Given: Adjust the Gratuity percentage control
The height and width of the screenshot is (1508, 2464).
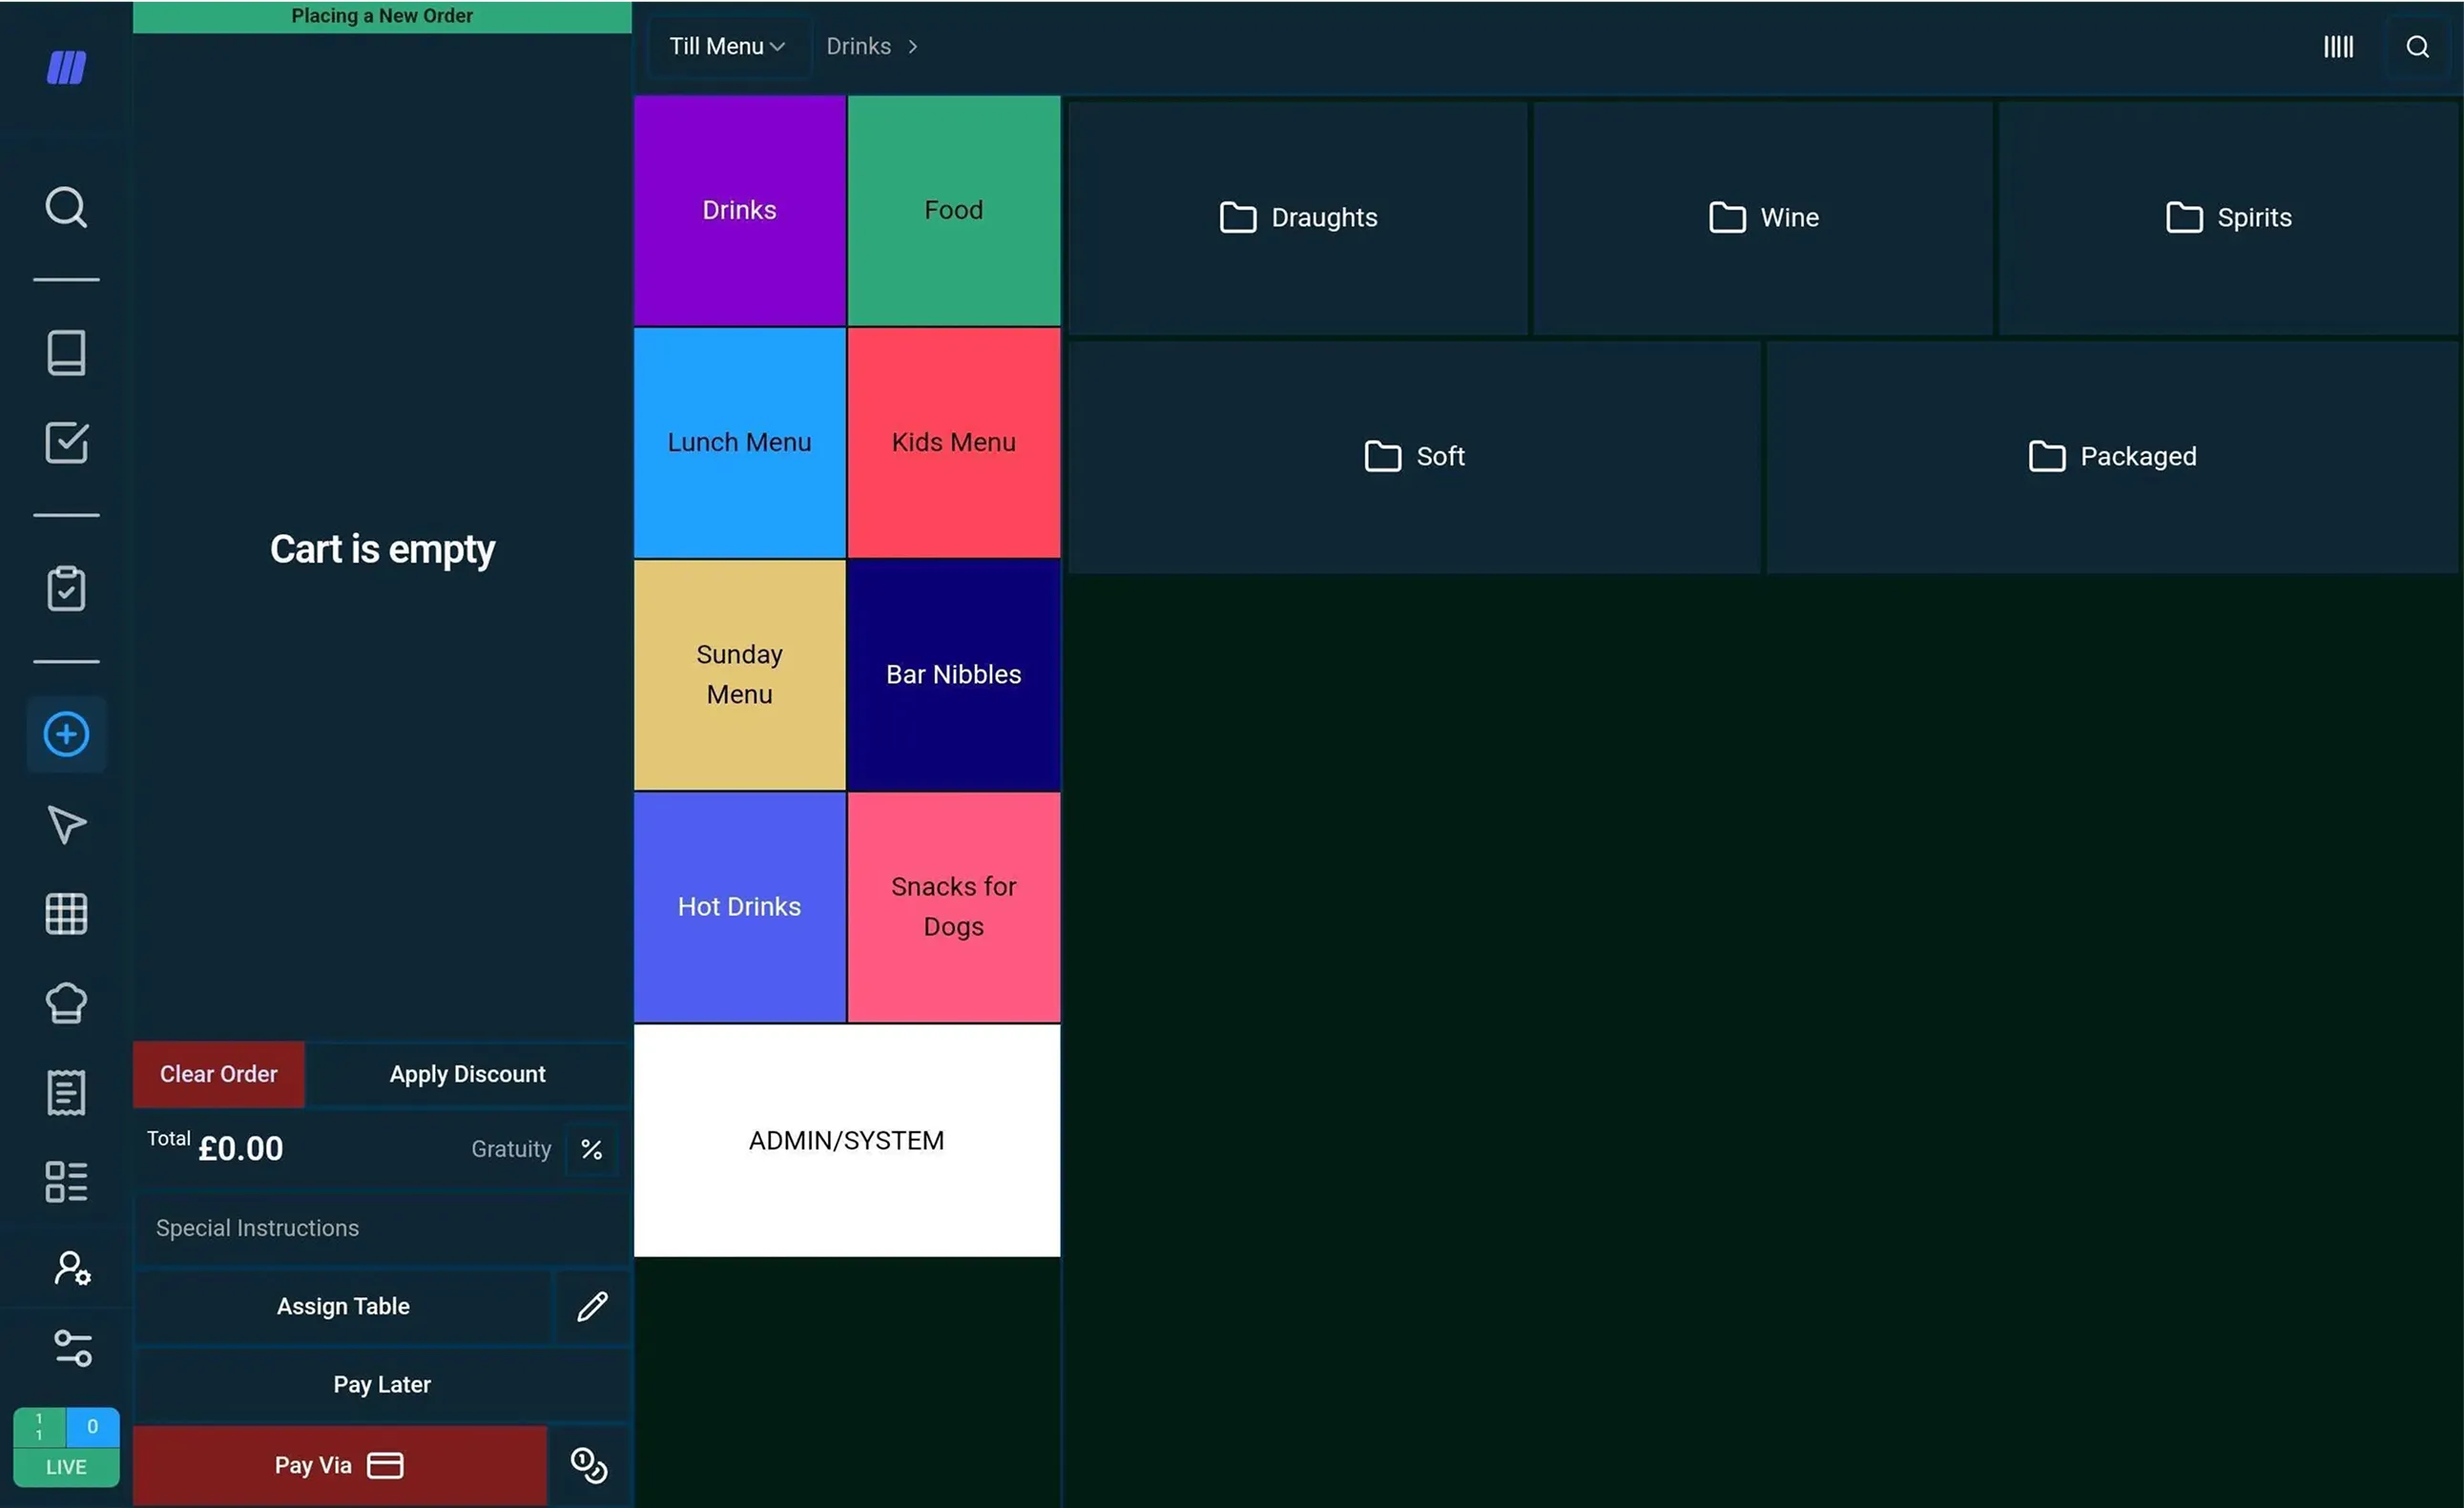Looking at the screenshot, I should (591, 1148).
